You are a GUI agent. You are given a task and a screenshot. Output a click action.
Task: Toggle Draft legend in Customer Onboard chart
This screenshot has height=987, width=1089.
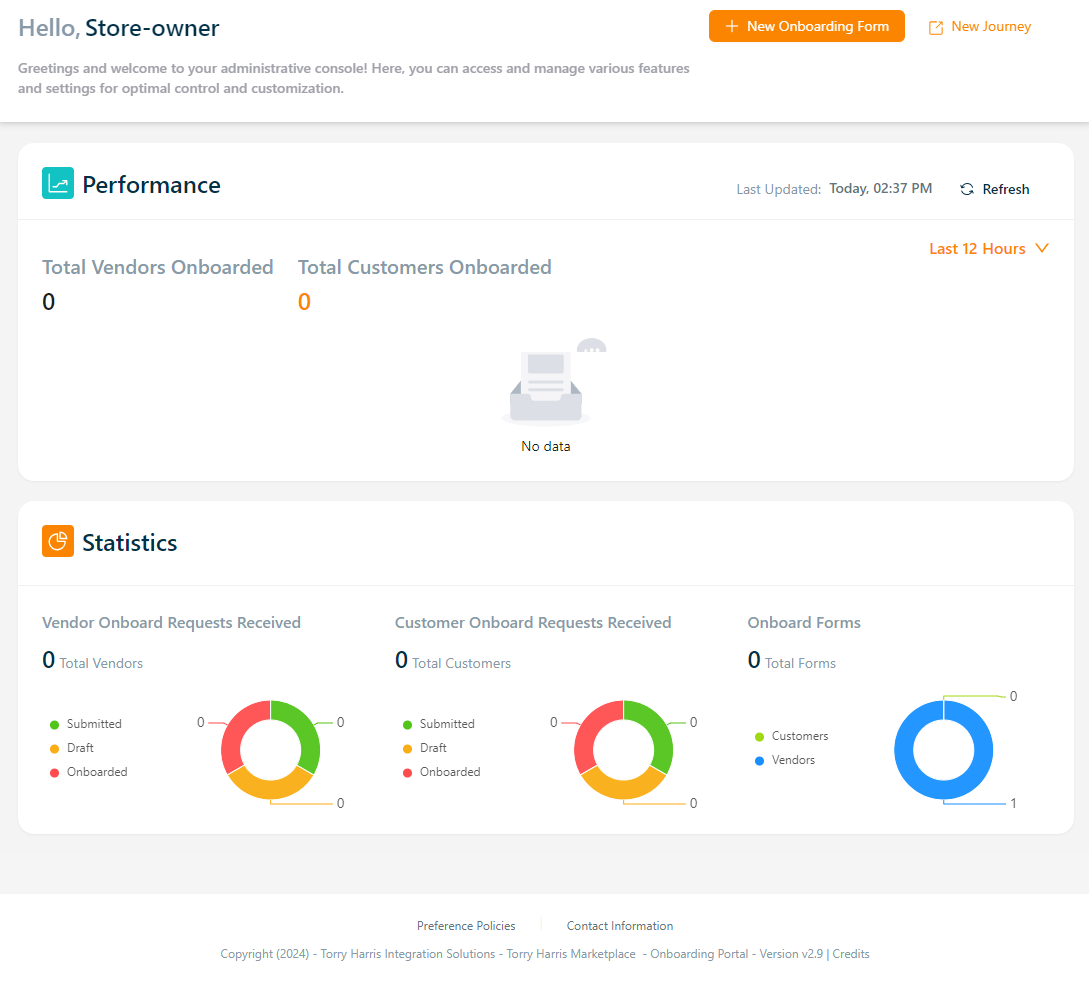tap(433, 748)
